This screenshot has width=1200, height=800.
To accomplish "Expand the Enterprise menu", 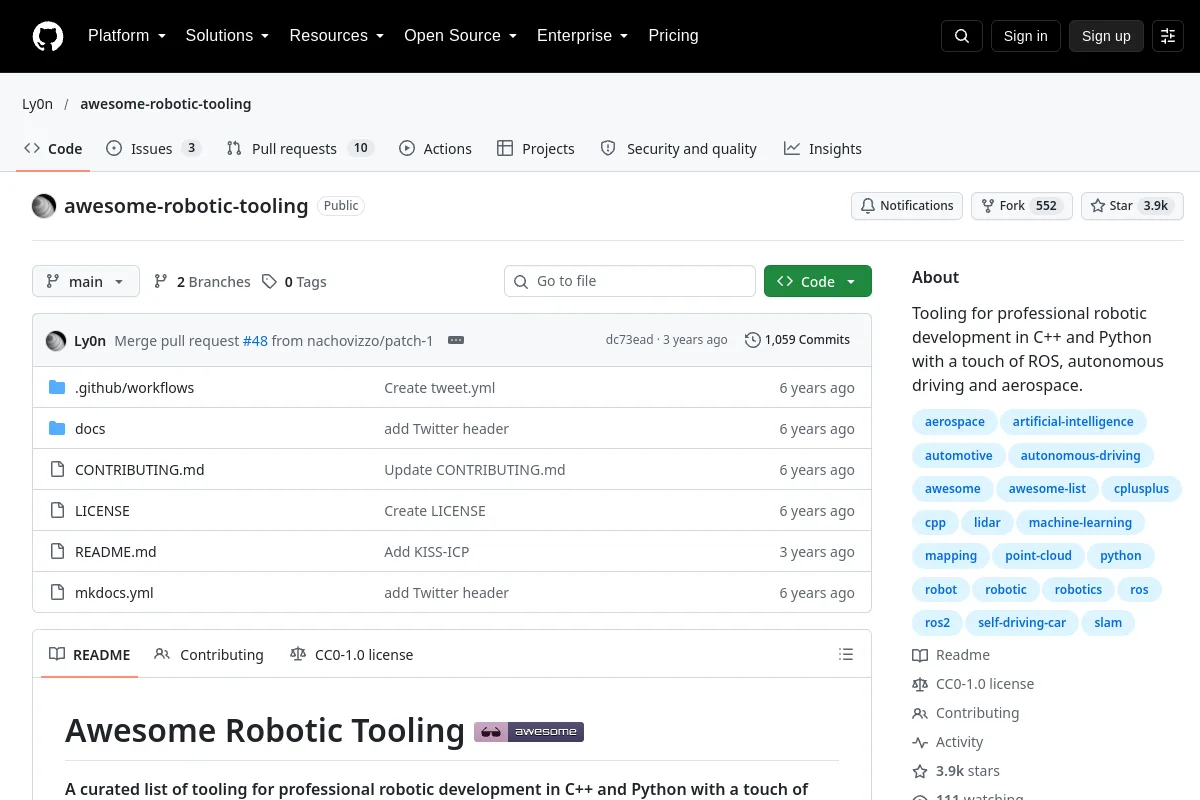I will click(582, 36).
